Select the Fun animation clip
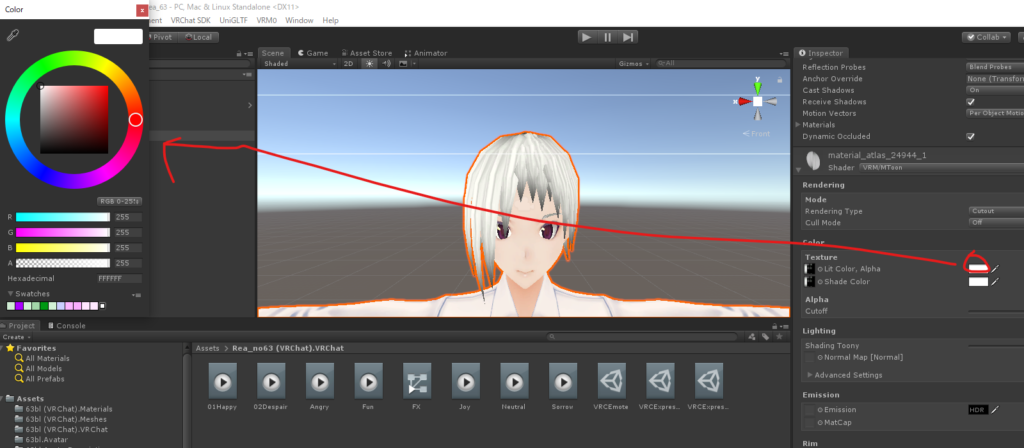 click(368, 381)
